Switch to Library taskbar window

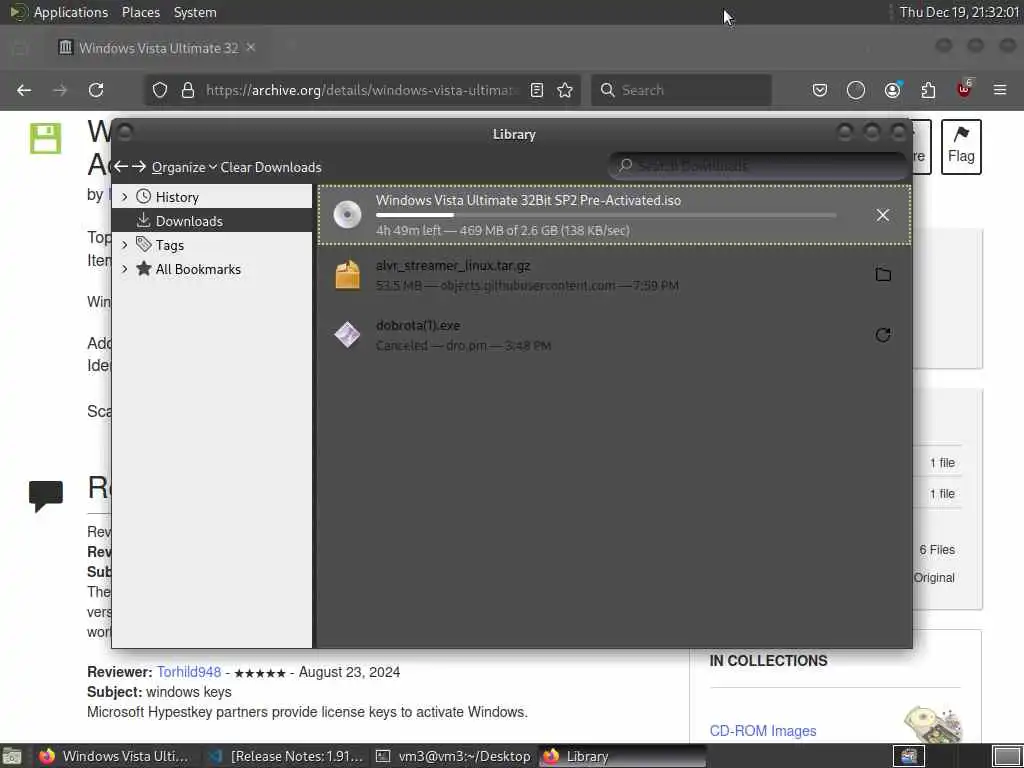(622, 756)
